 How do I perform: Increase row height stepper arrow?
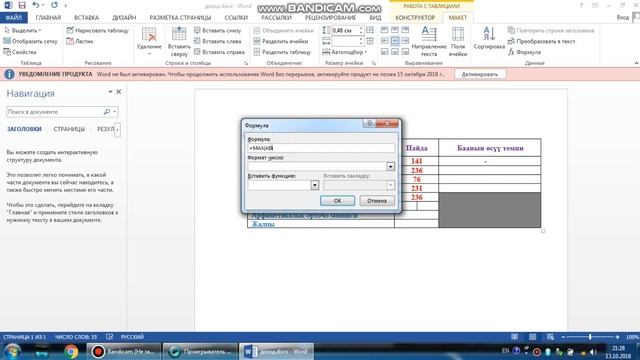point(361,29)
